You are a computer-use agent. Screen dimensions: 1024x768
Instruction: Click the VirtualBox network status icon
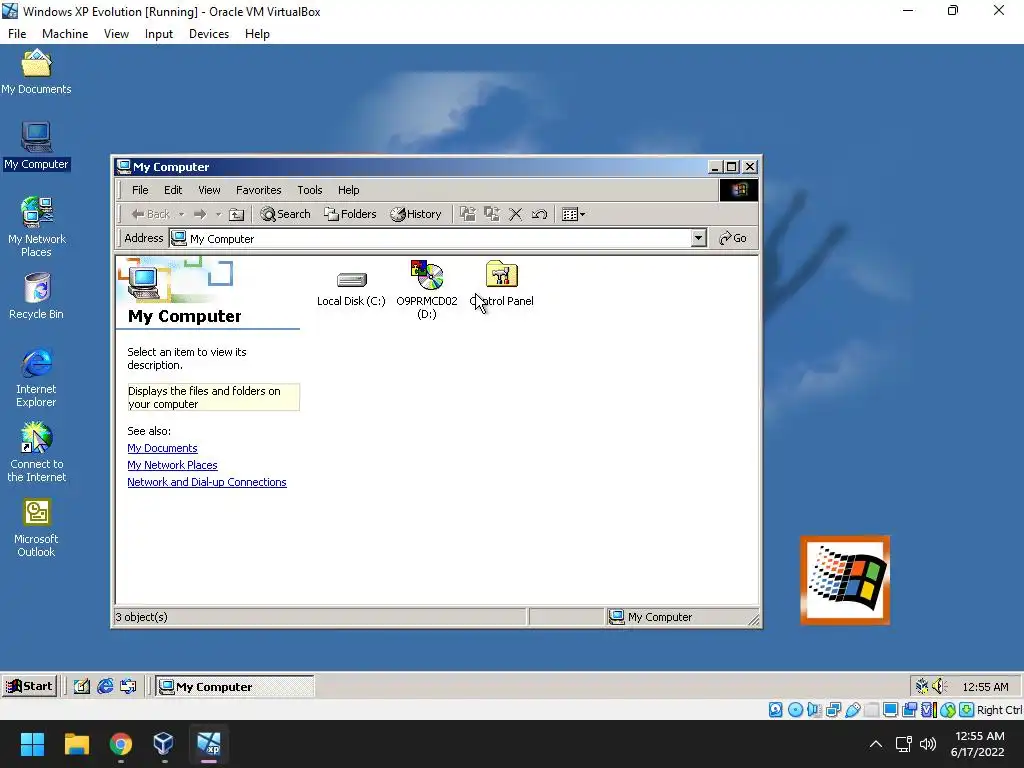[833, 710]
